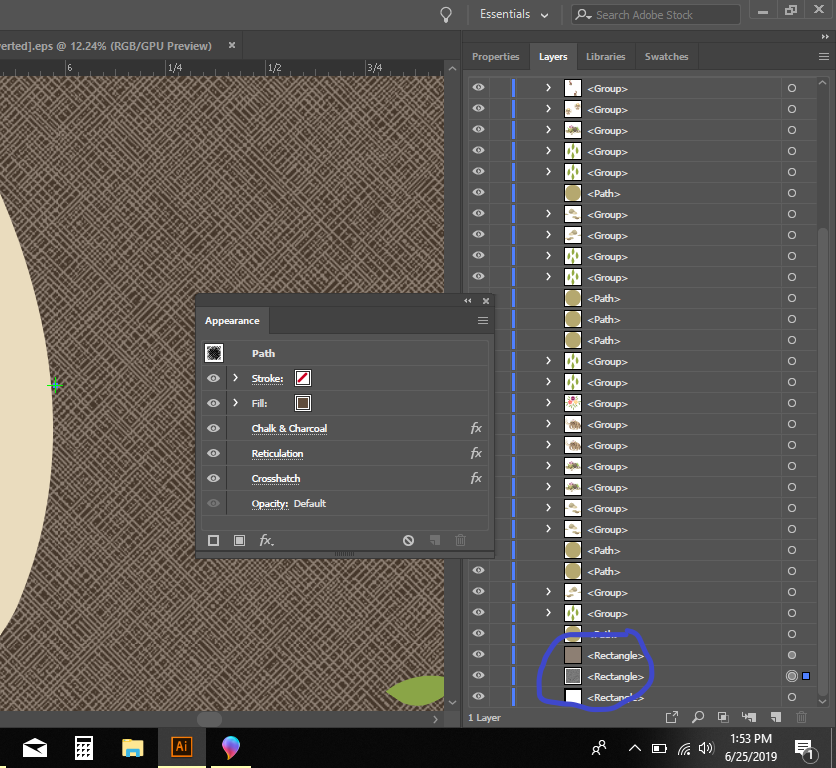Click the Locate Object magnifier icon

[697, 717]
